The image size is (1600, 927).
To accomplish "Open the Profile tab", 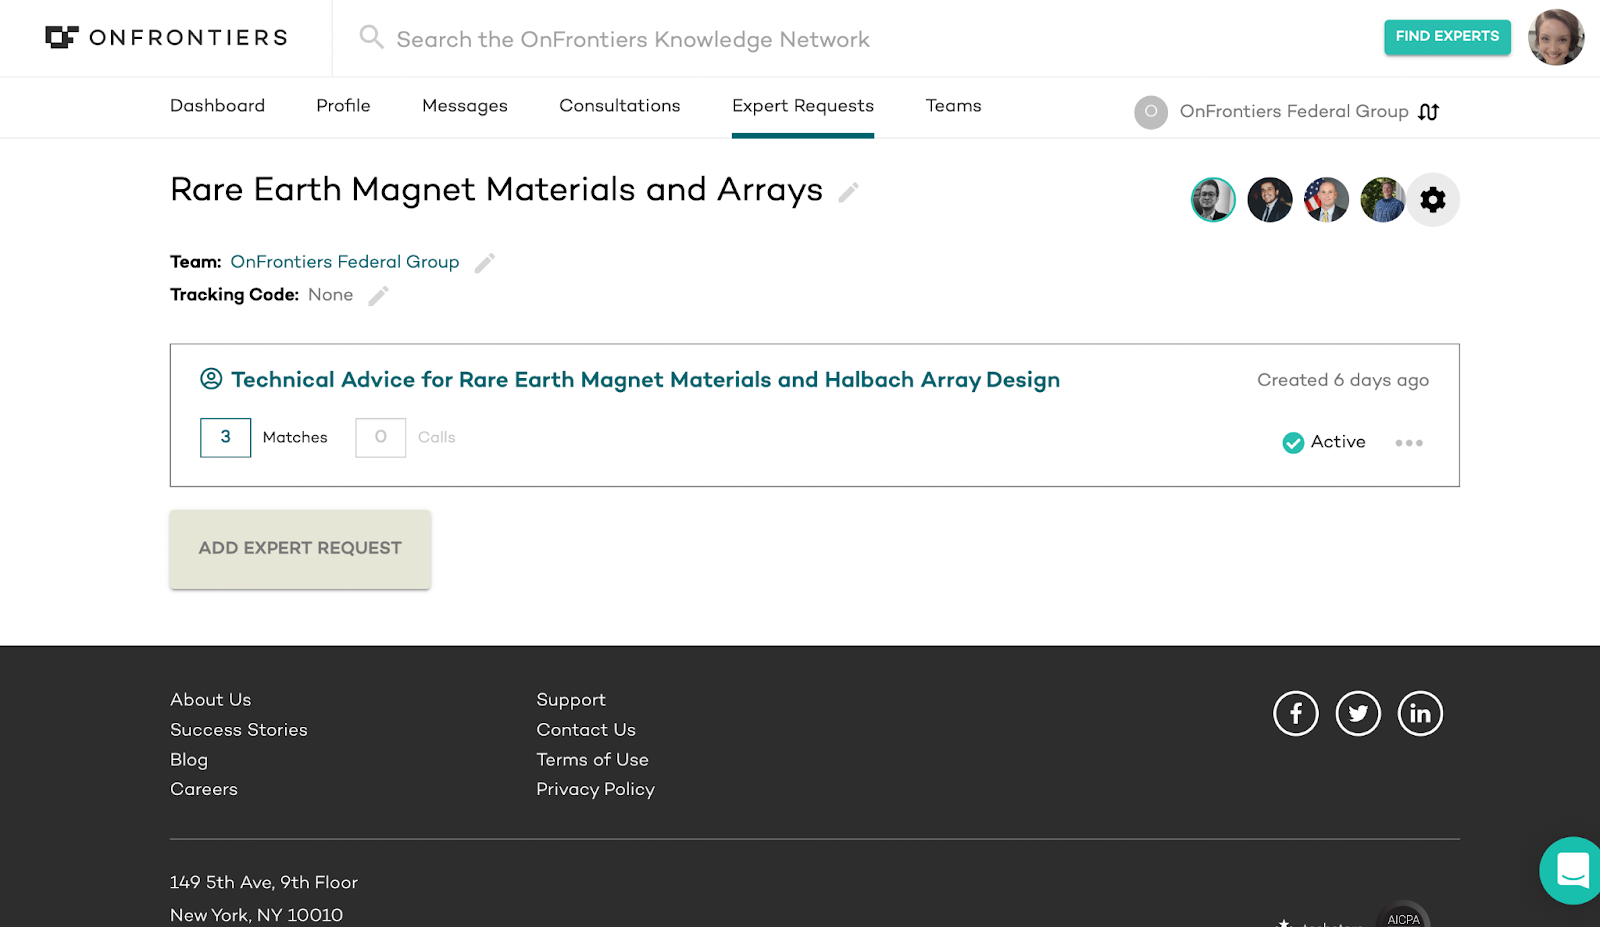I will (x=343, y=106).
